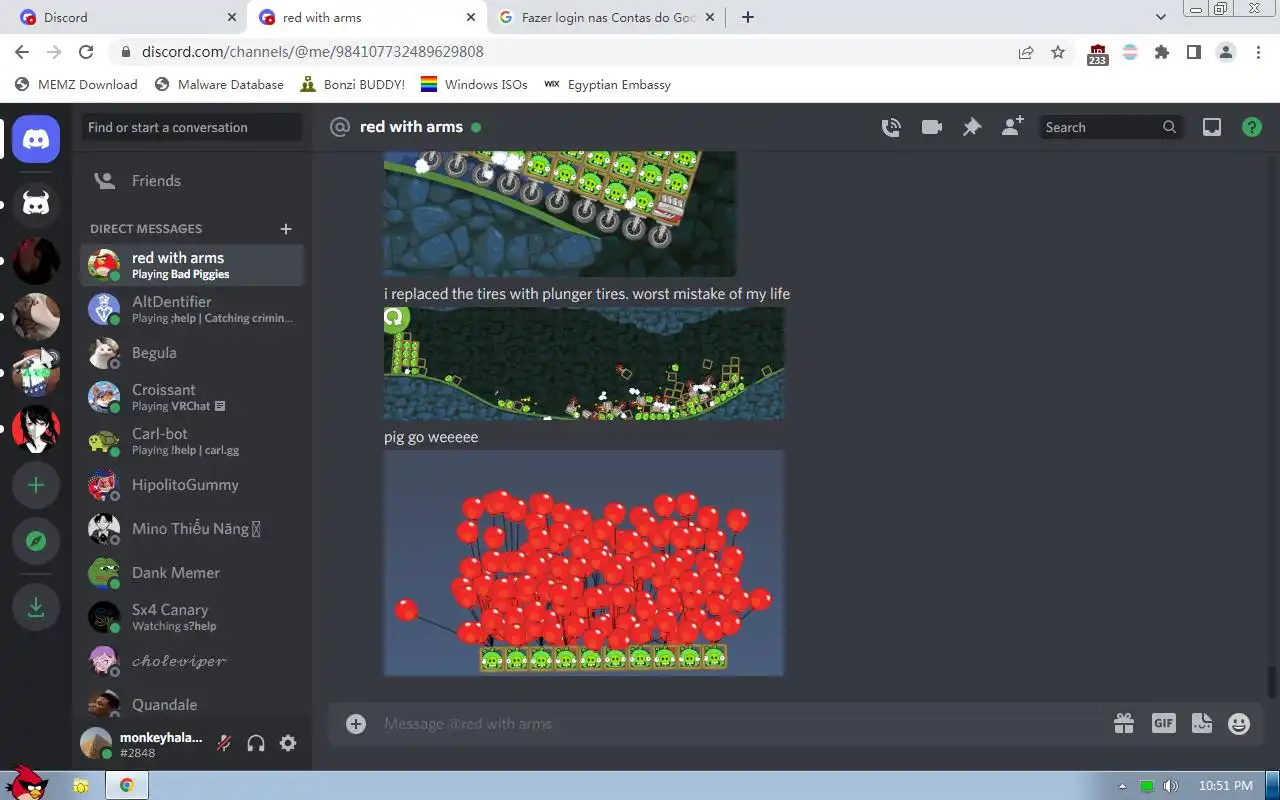Open Chrome from taskbar
Viewport: 1280px width, 800px height.
click(x=127, y=785)
